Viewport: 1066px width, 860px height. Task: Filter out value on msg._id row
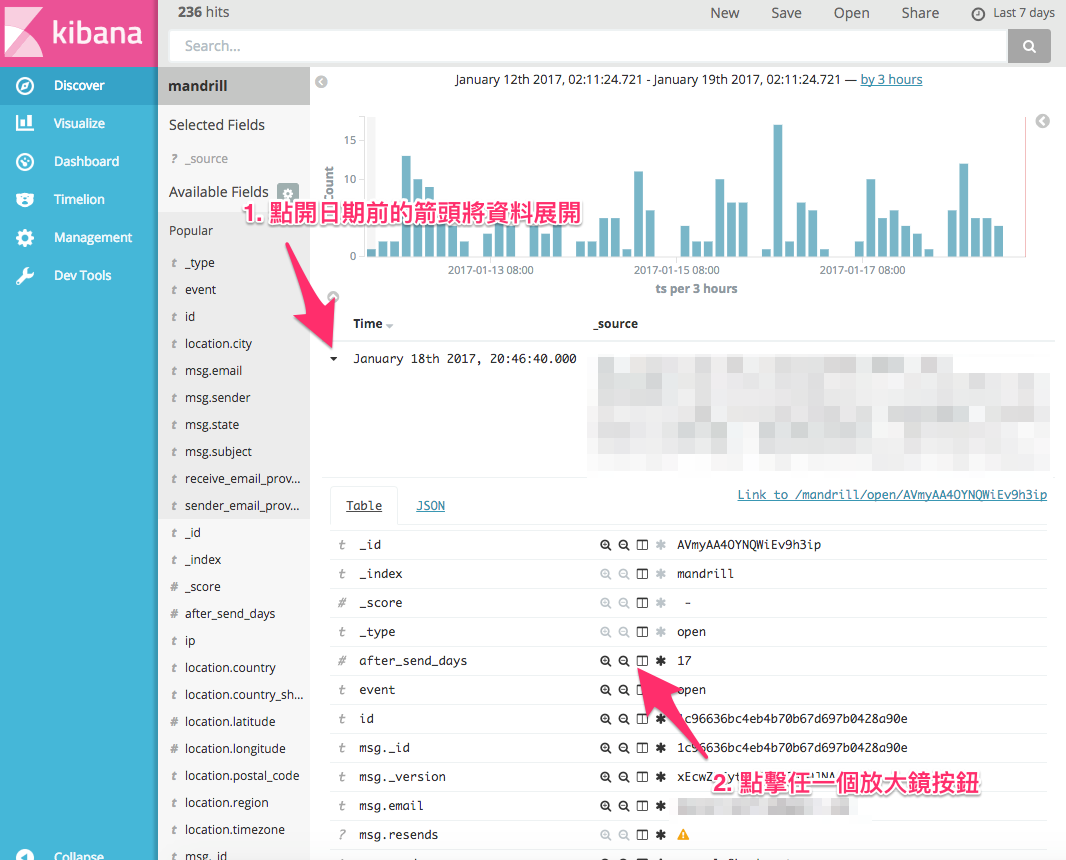(623, 748)
